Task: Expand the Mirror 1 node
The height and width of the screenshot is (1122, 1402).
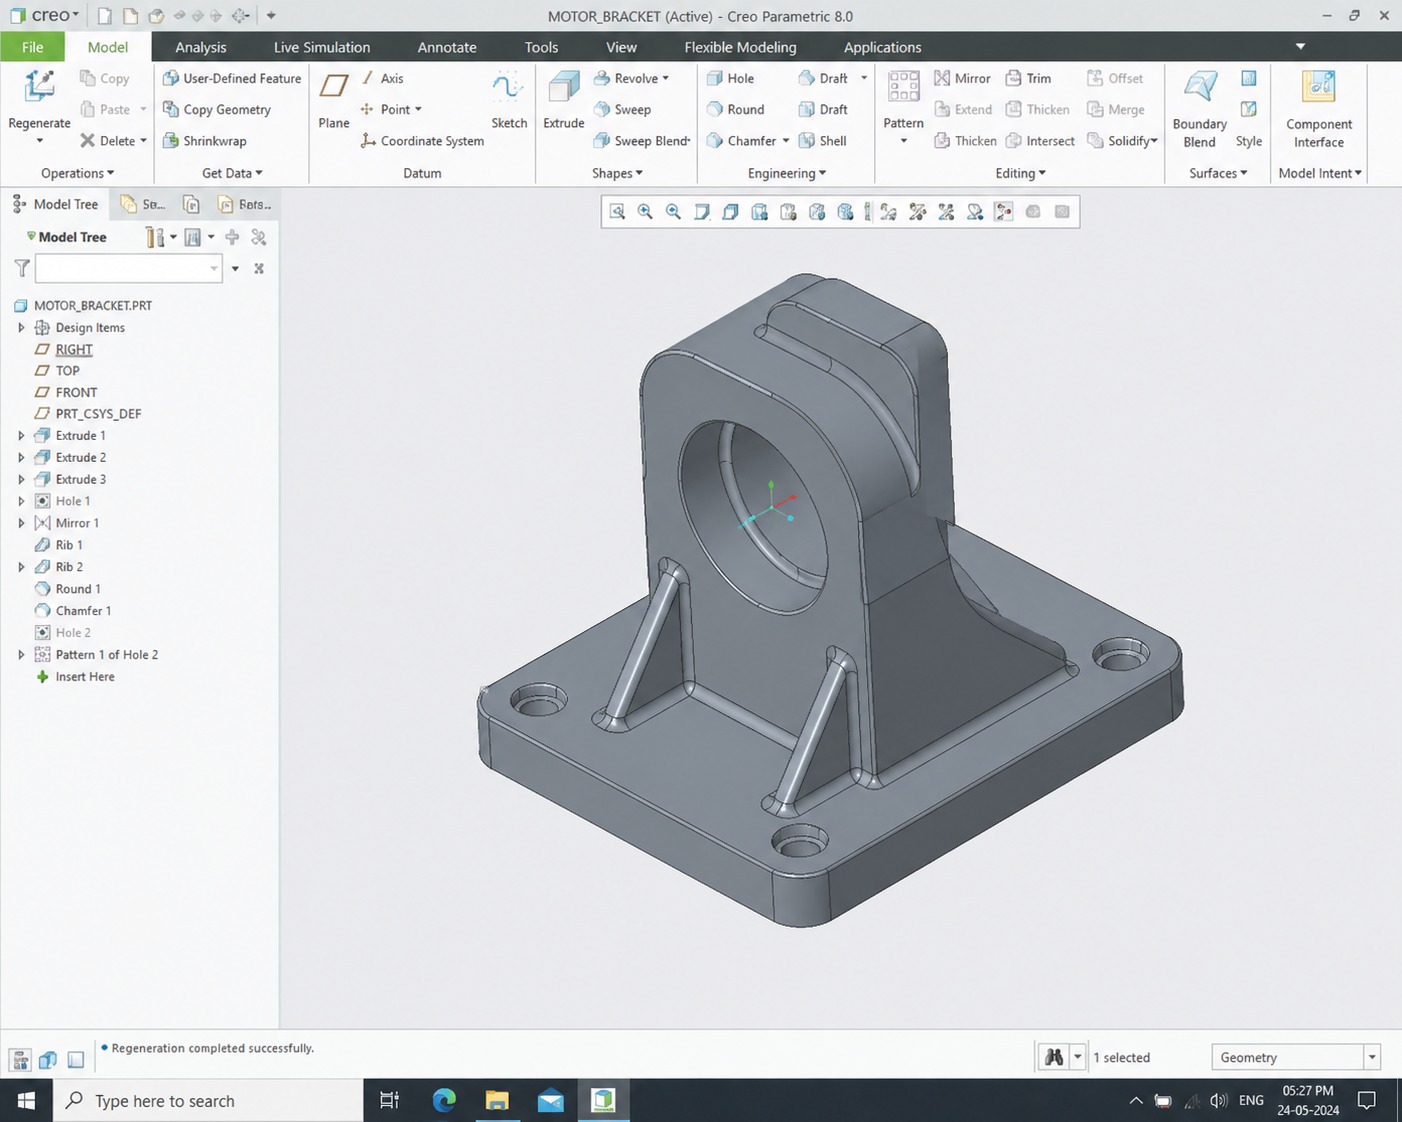Action: (x=21, y=523)
